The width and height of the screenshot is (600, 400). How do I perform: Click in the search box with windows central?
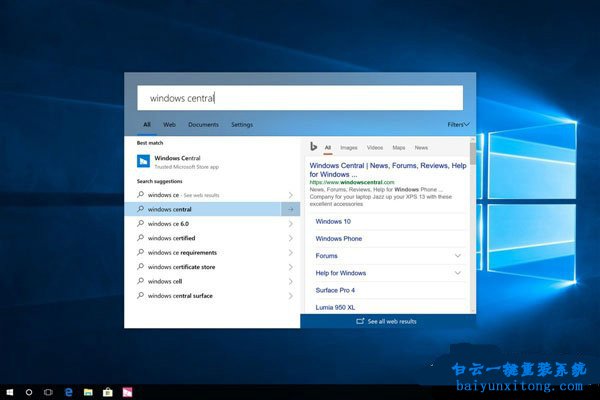[300, 98]
